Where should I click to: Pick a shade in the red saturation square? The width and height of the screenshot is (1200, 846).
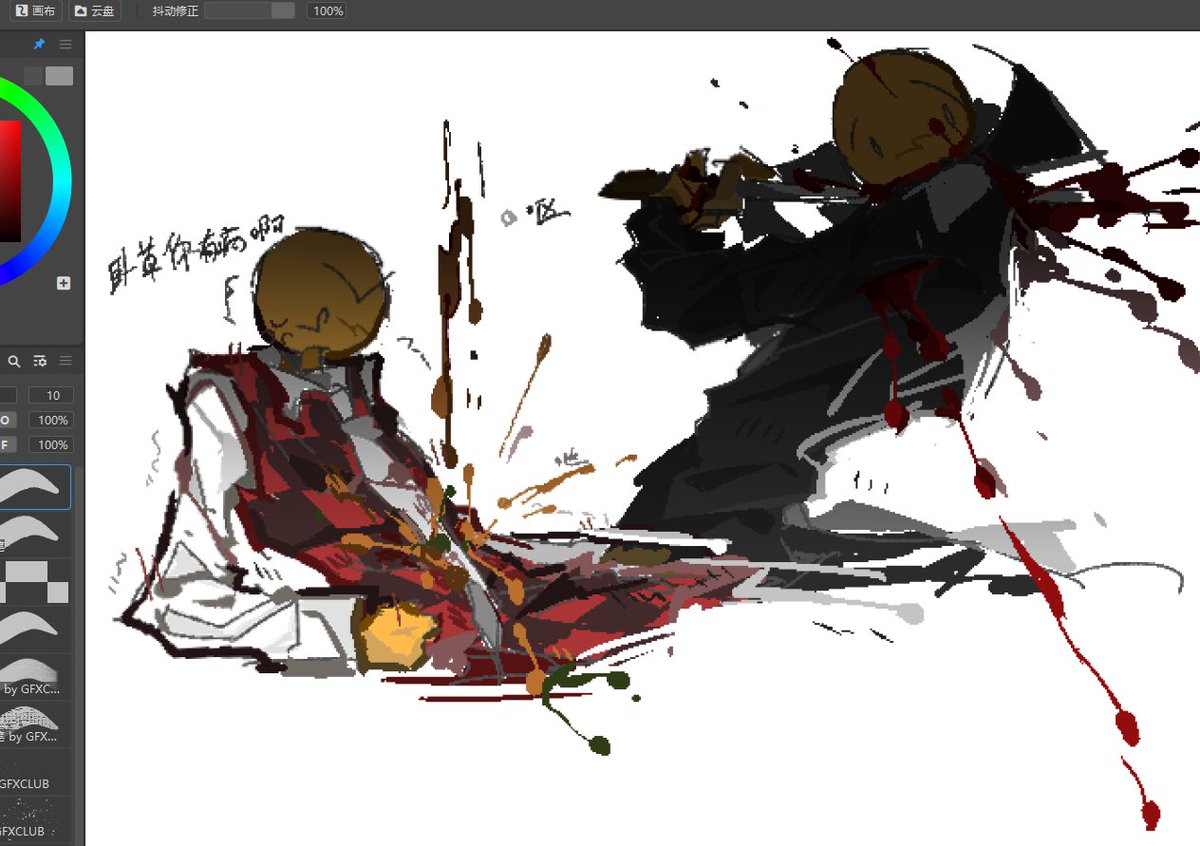(x=10, y=181)
